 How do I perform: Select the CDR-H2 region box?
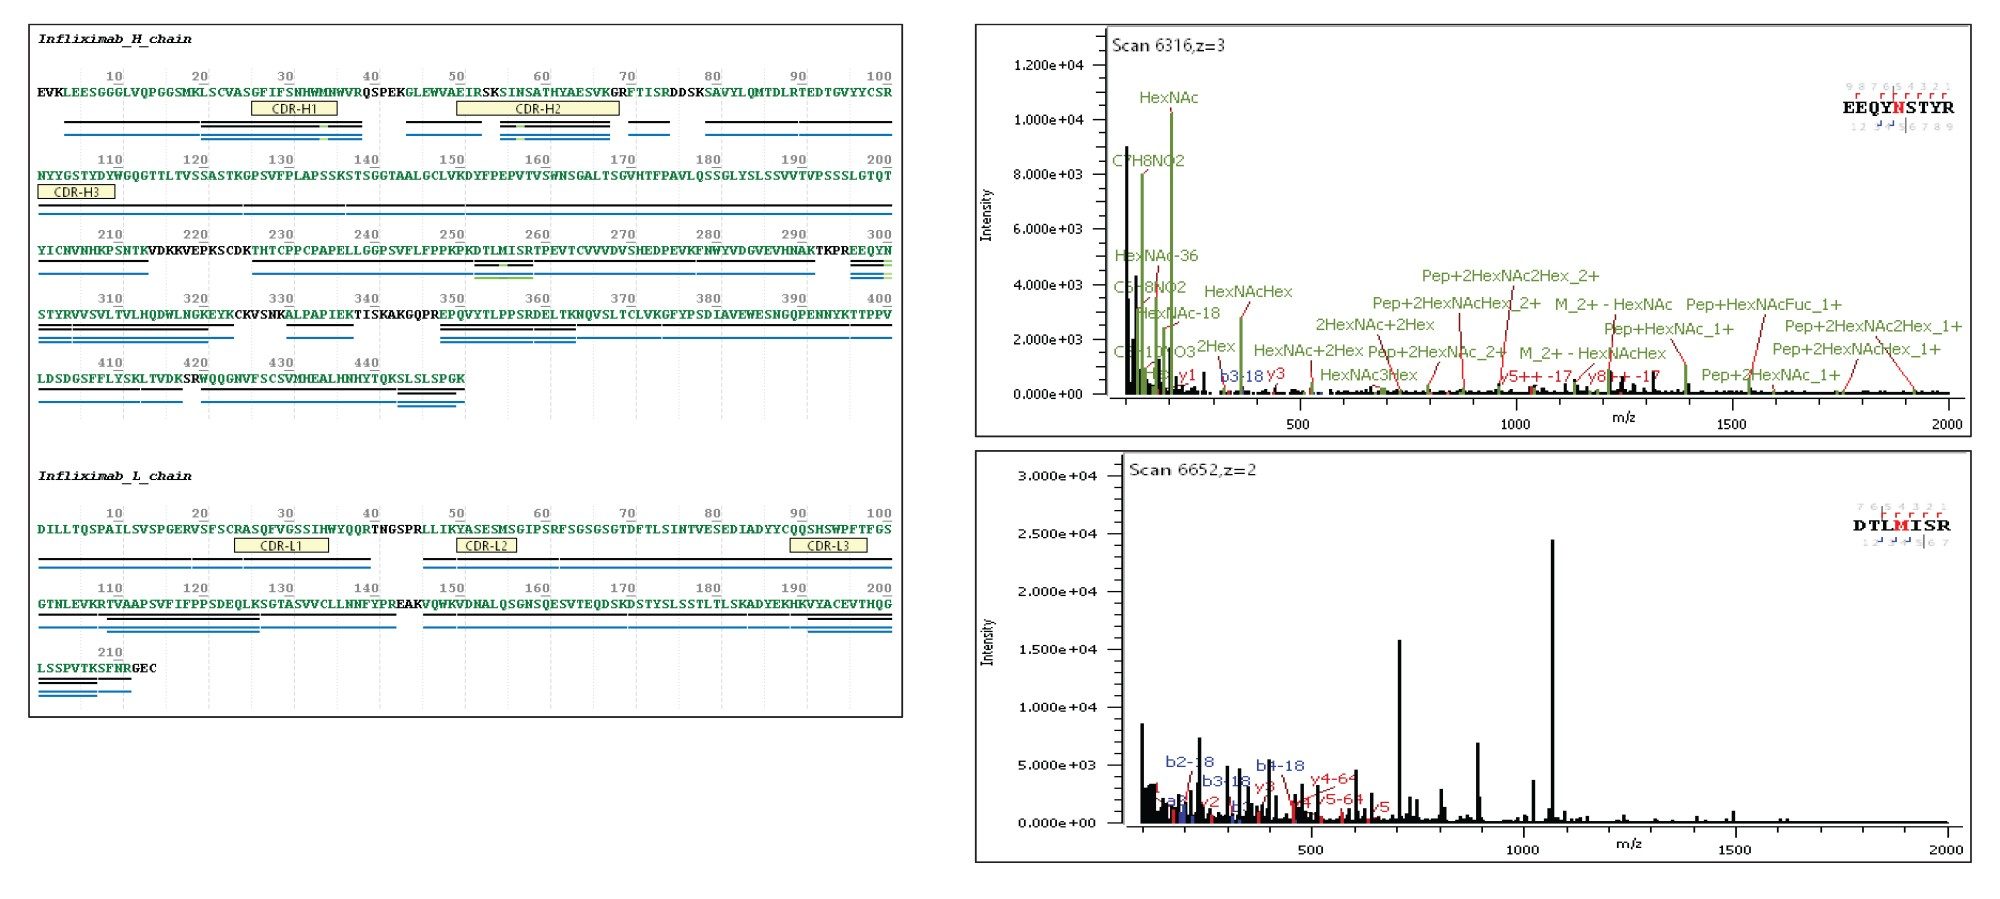538,109
